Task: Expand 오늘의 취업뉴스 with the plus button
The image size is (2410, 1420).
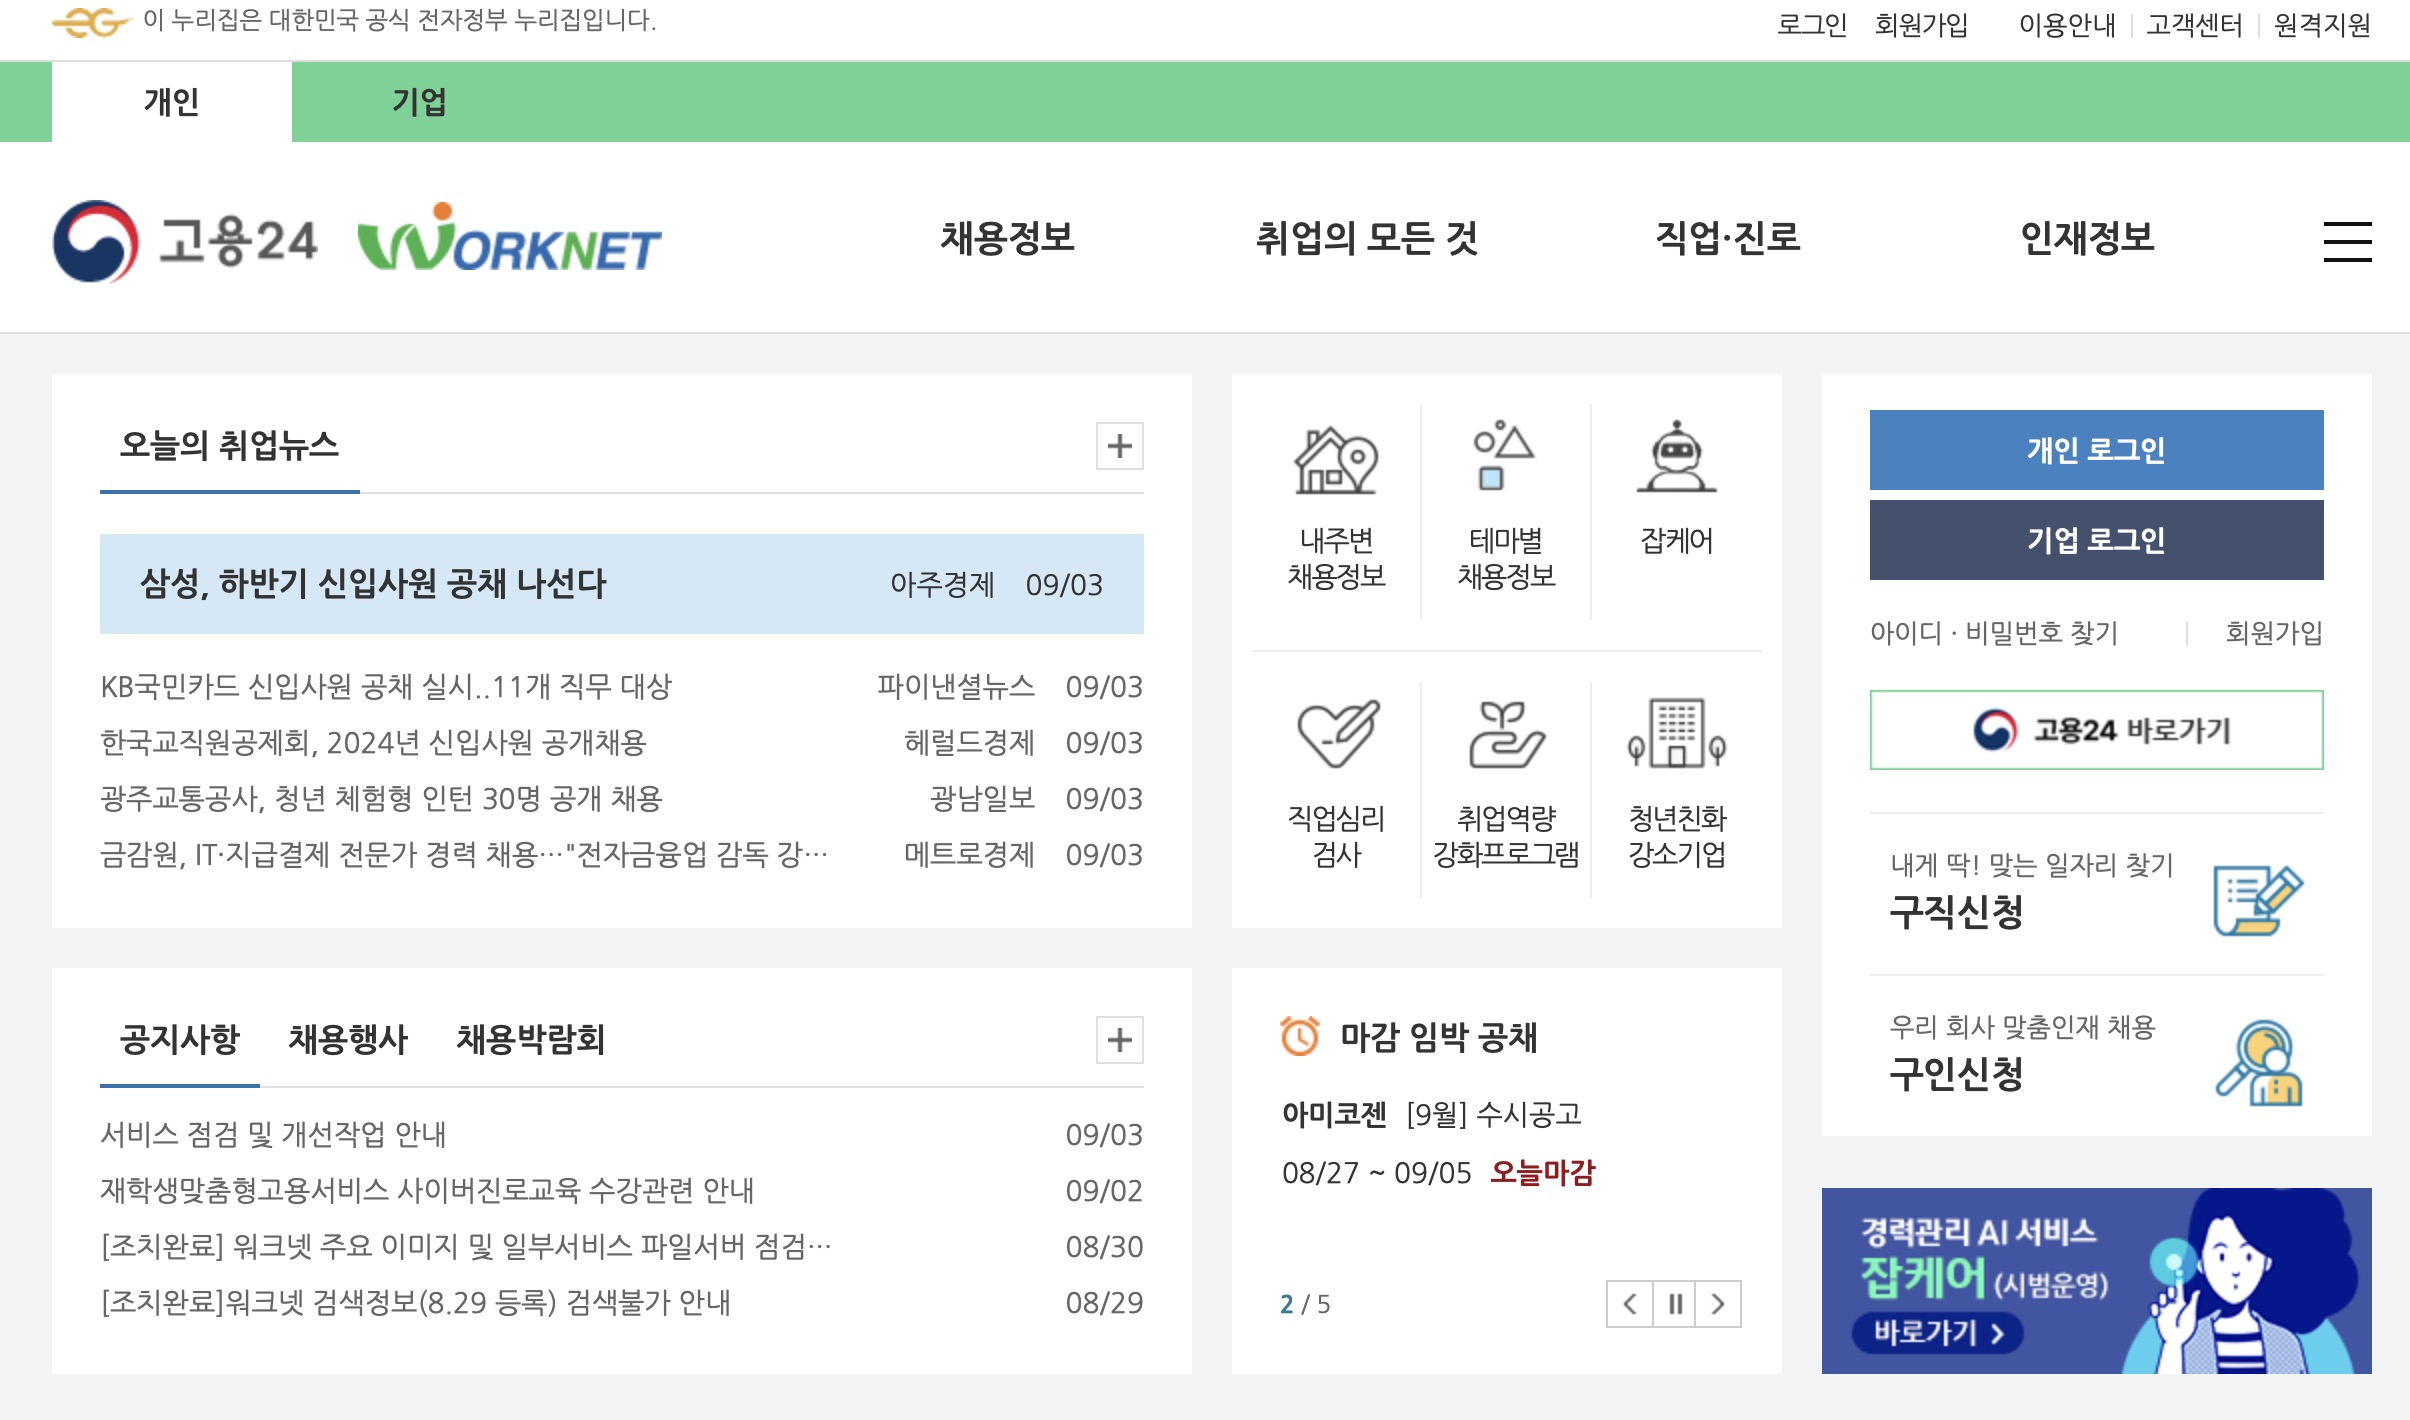Action: coord(1118,447)
